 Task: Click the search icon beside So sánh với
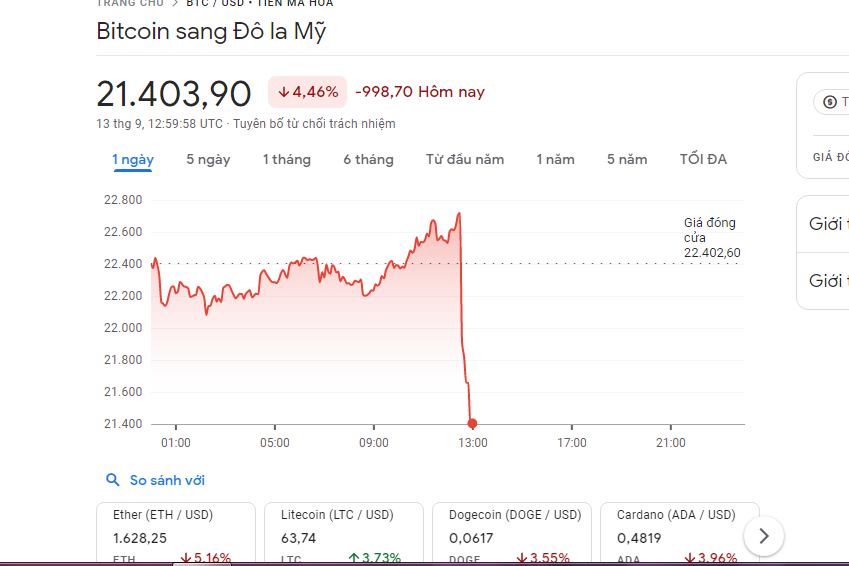pyautogui.click(x=113, y=481)
